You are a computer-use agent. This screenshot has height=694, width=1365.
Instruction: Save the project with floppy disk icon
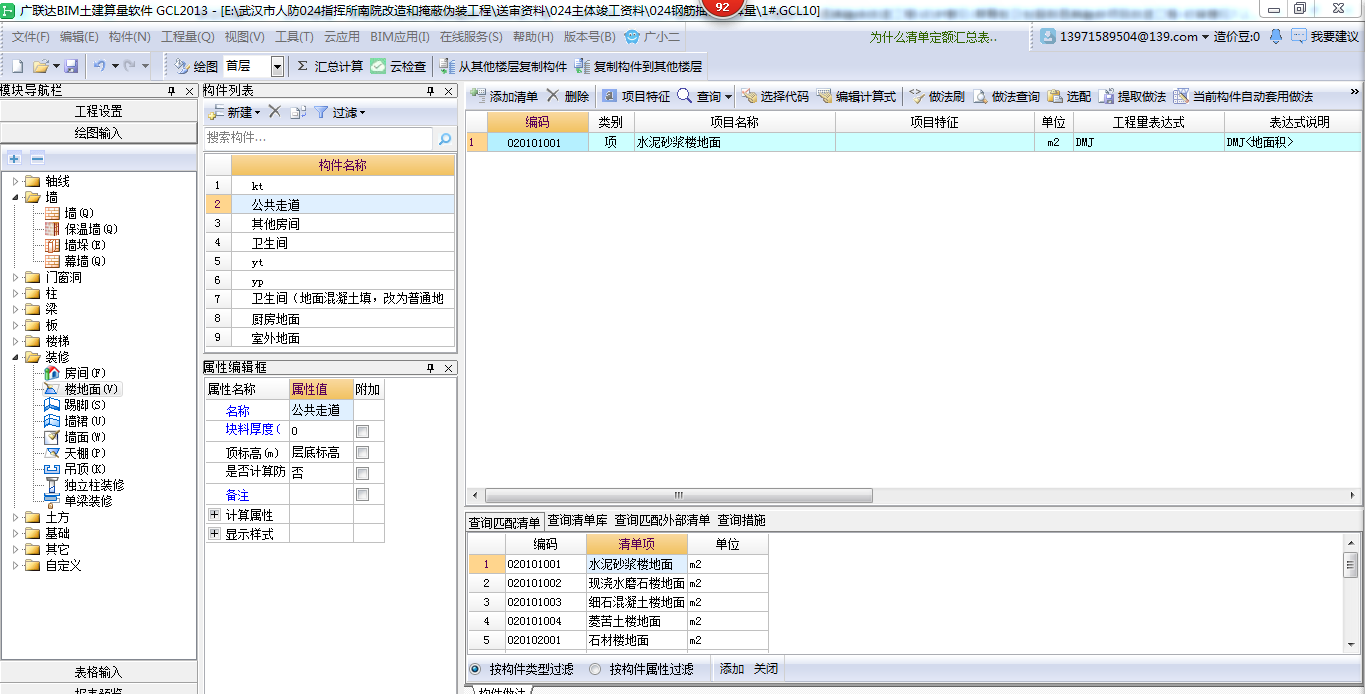(x=71, y=66)
